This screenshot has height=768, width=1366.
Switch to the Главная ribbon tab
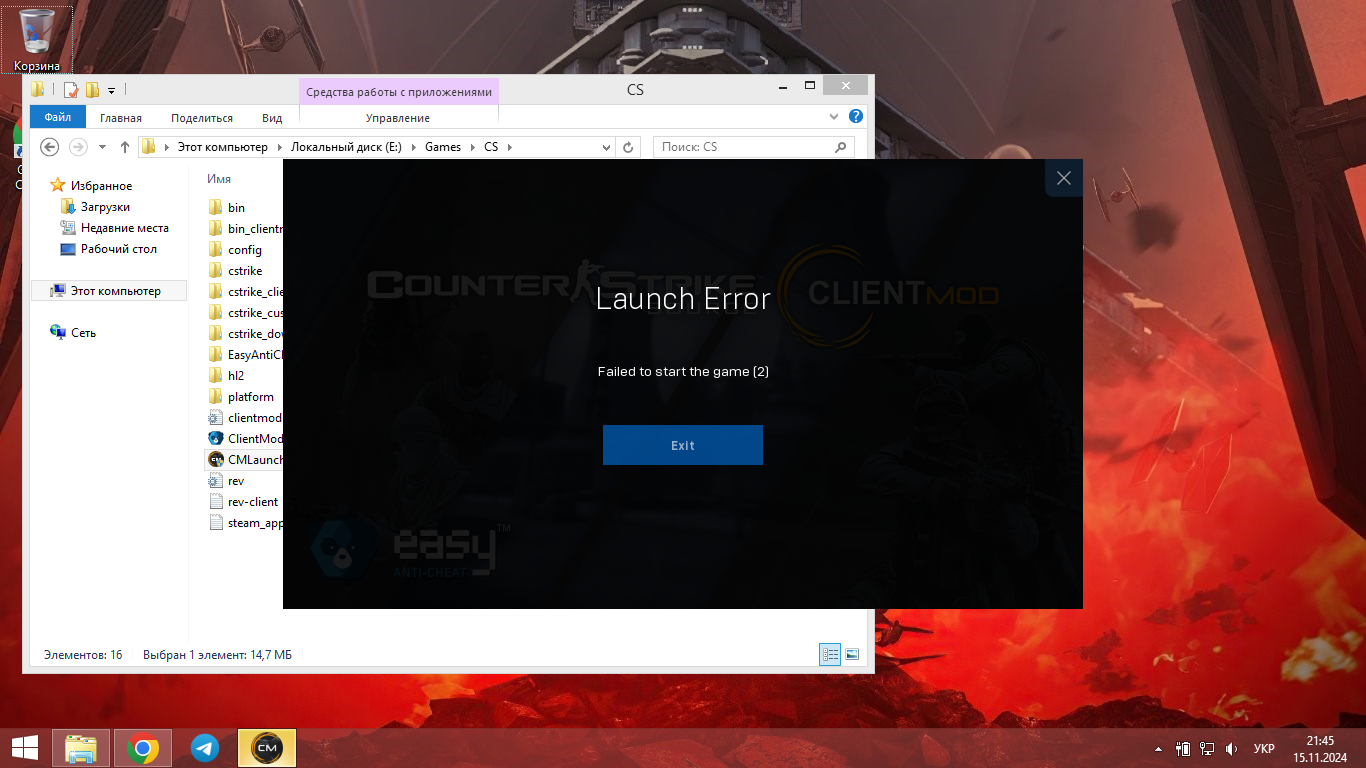click(120, 118)
